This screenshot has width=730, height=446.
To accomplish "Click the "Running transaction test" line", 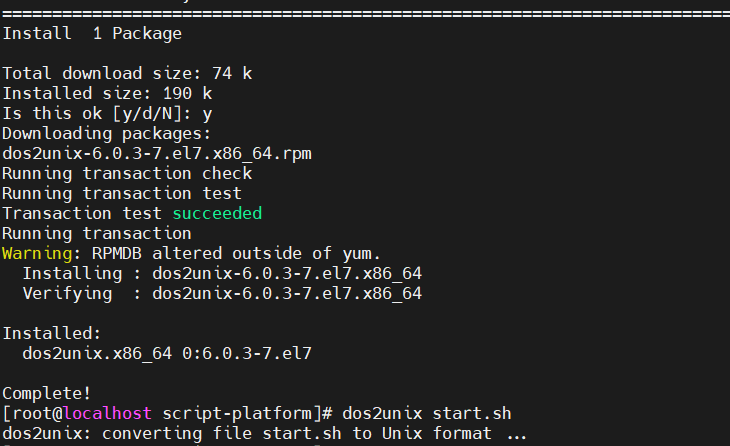I will click(122, 193).
